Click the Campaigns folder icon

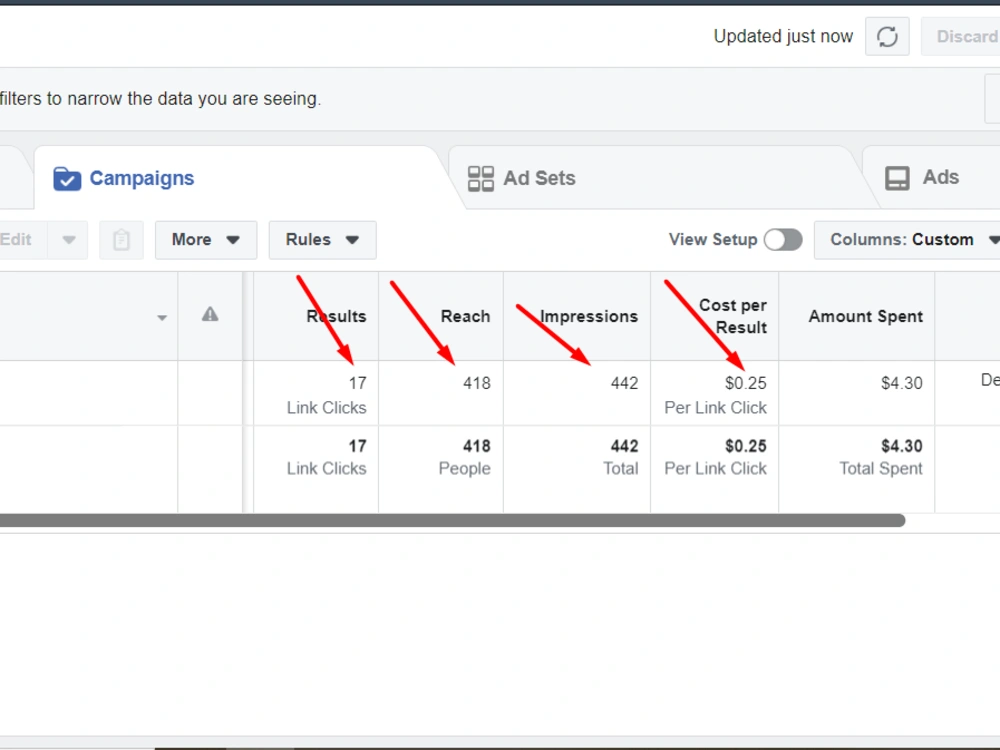coord(67,179)
